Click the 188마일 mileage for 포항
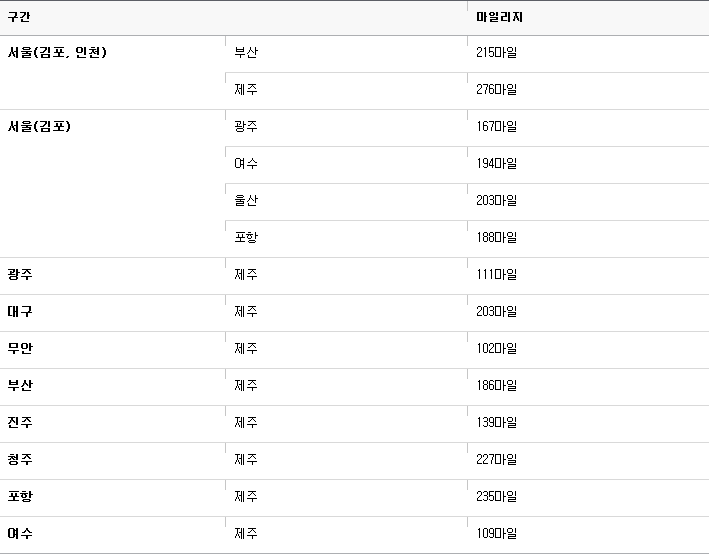Viewport: 711px width, 554px height. [496, 237]
